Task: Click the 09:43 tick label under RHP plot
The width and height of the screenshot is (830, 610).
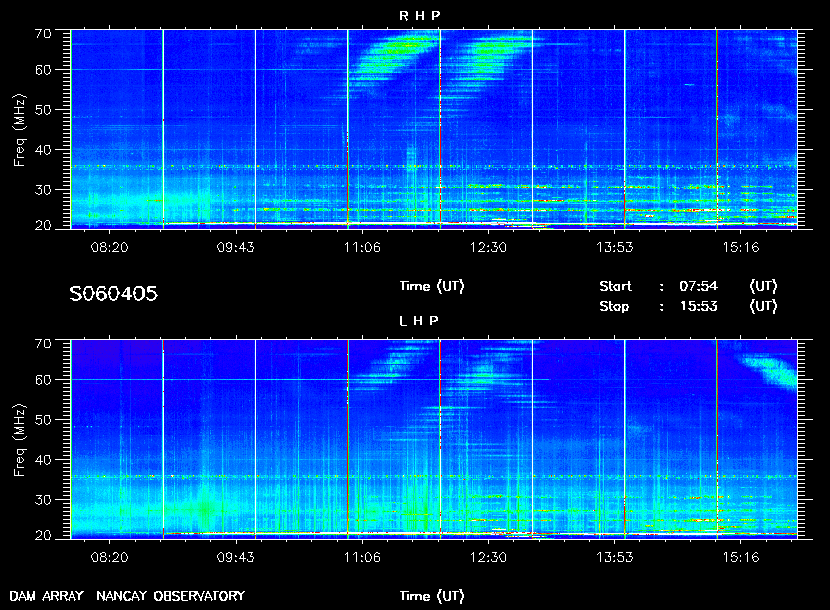Action: click(x=236, y=247)
